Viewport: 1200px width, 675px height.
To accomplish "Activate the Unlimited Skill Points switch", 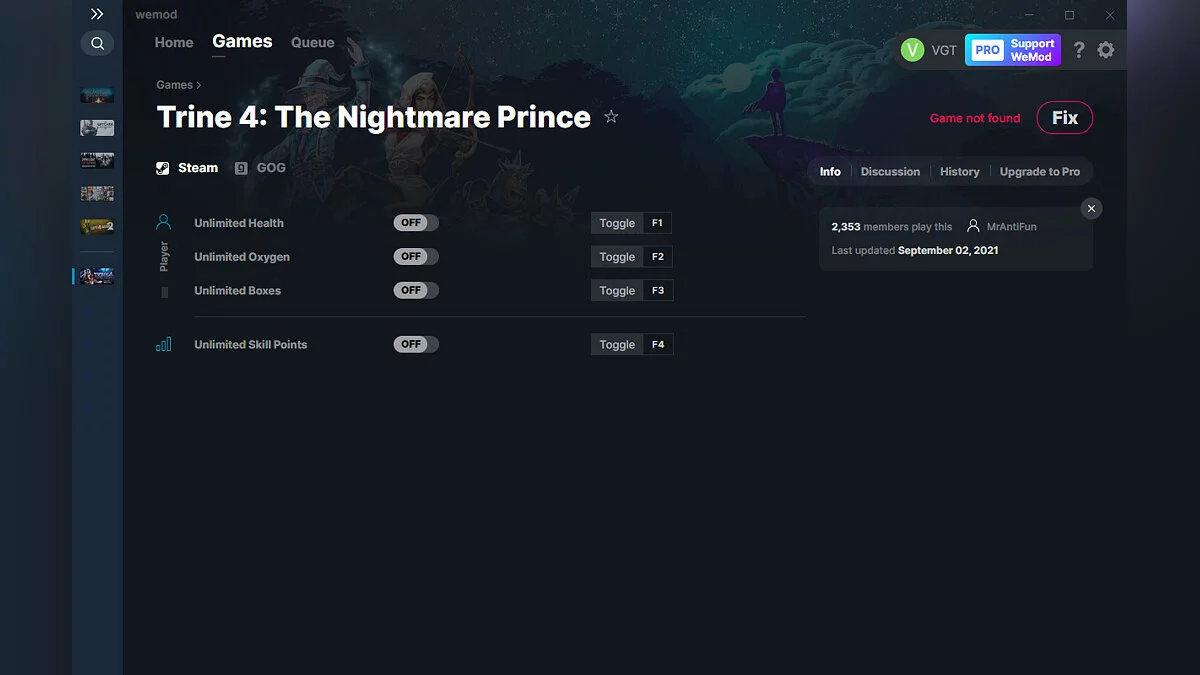I will (414, 343).
